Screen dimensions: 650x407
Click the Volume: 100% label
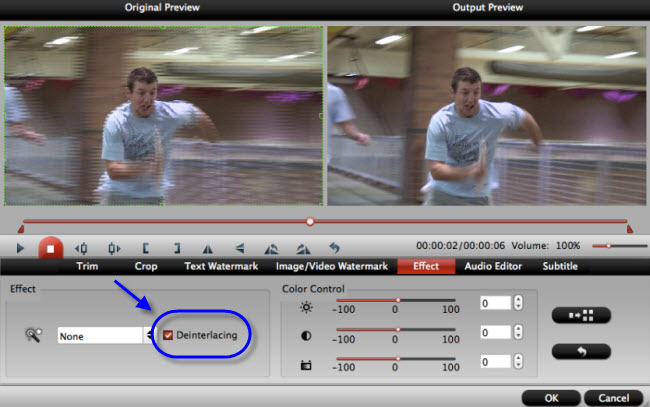tap(546, 245)
